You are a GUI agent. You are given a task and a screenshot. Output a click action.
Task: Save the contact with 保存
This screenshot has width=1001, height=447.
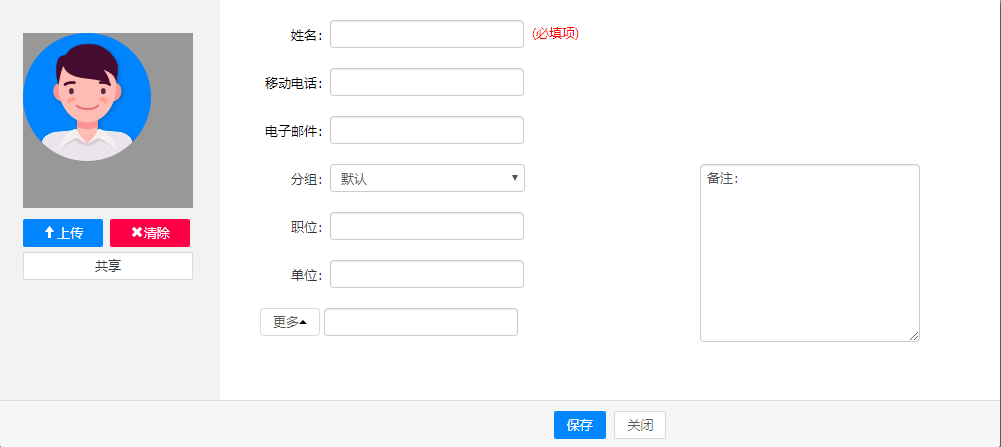point(580,425)
